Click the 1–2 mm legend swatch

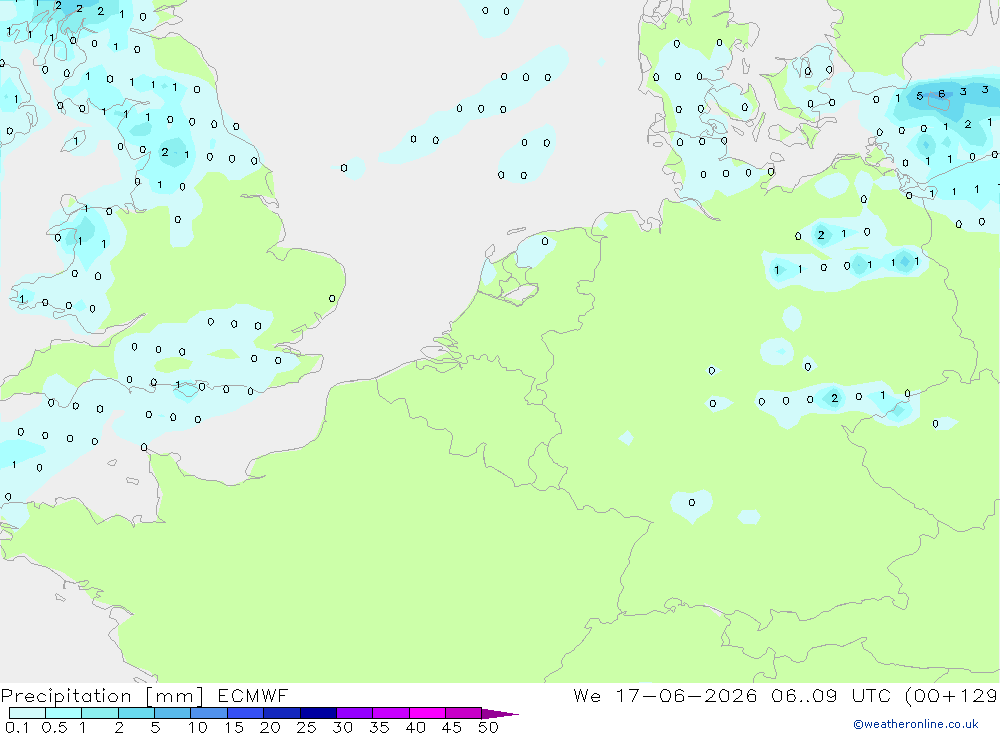click(x=99, y=713)
